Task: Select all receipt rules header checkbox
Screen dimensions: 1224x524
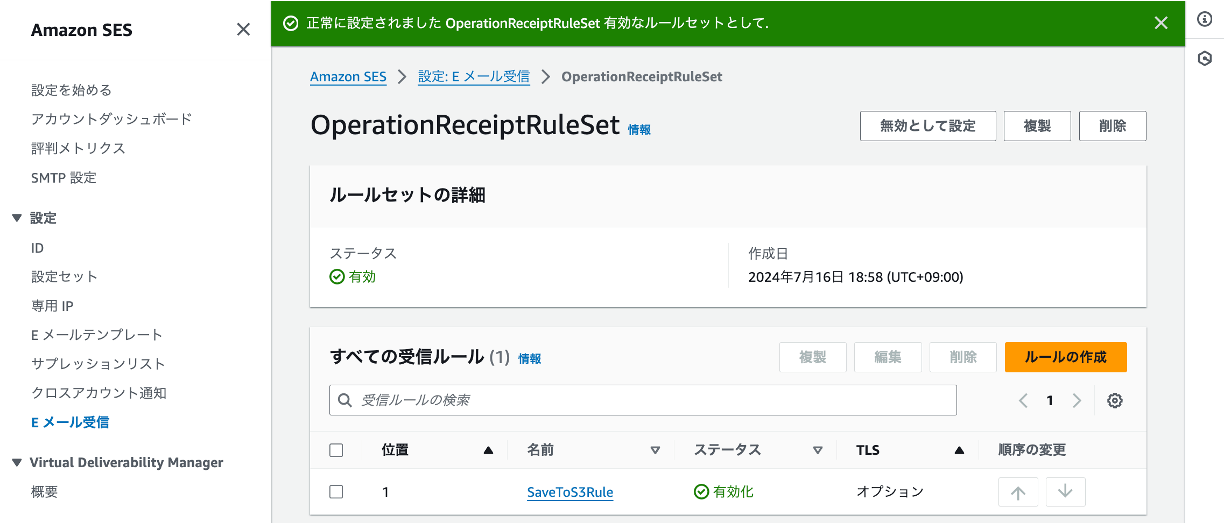Action: [x=336, y=450]
